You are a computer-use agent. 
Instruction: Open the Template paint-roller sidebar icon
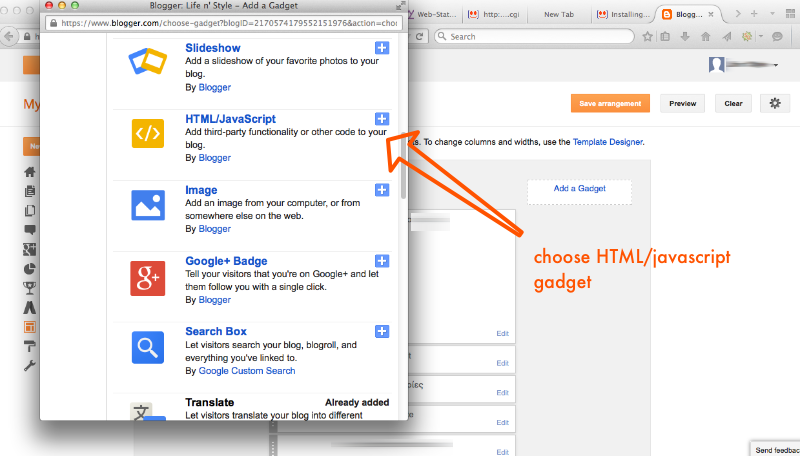click(30, 346)
